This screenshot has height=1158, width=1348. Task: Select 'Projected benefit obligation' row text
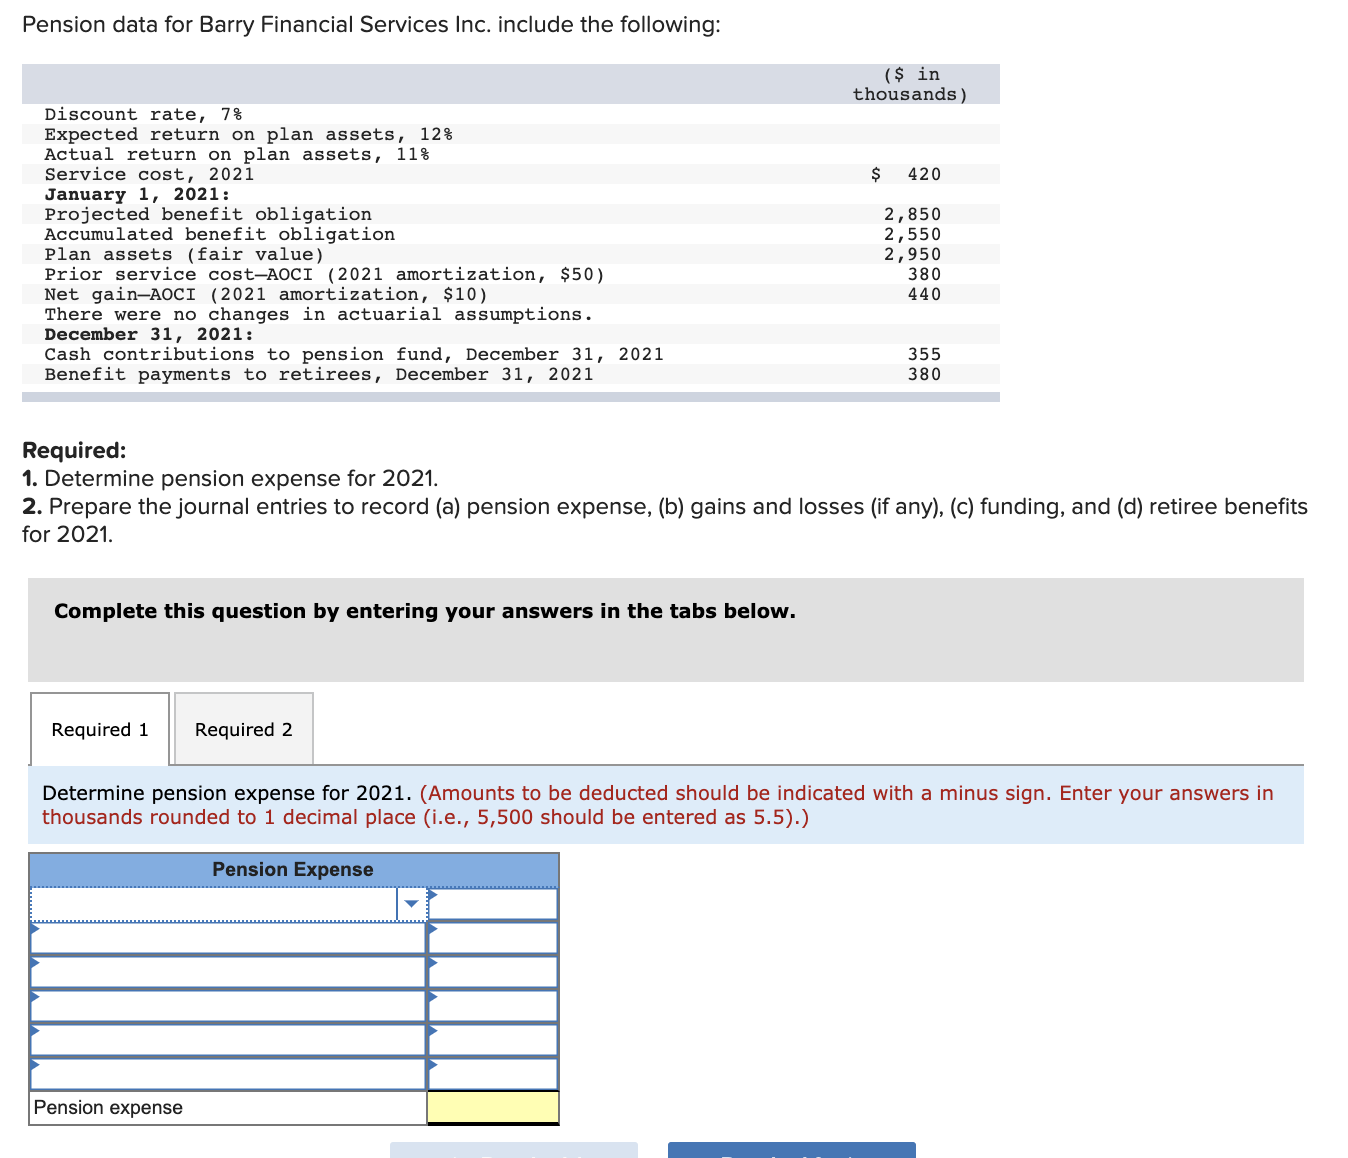click(x=208, y=214)
